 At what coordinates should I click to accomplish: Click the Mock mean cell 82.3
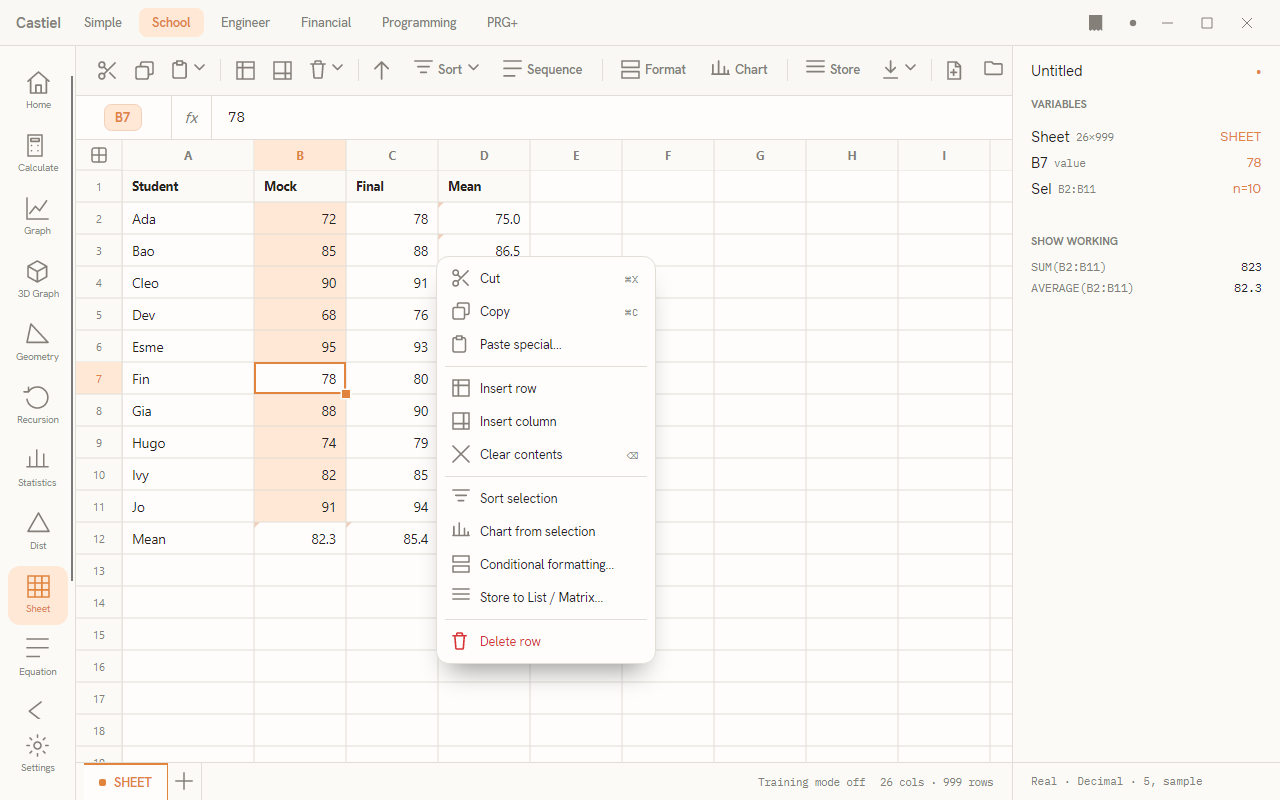[300, 539]
